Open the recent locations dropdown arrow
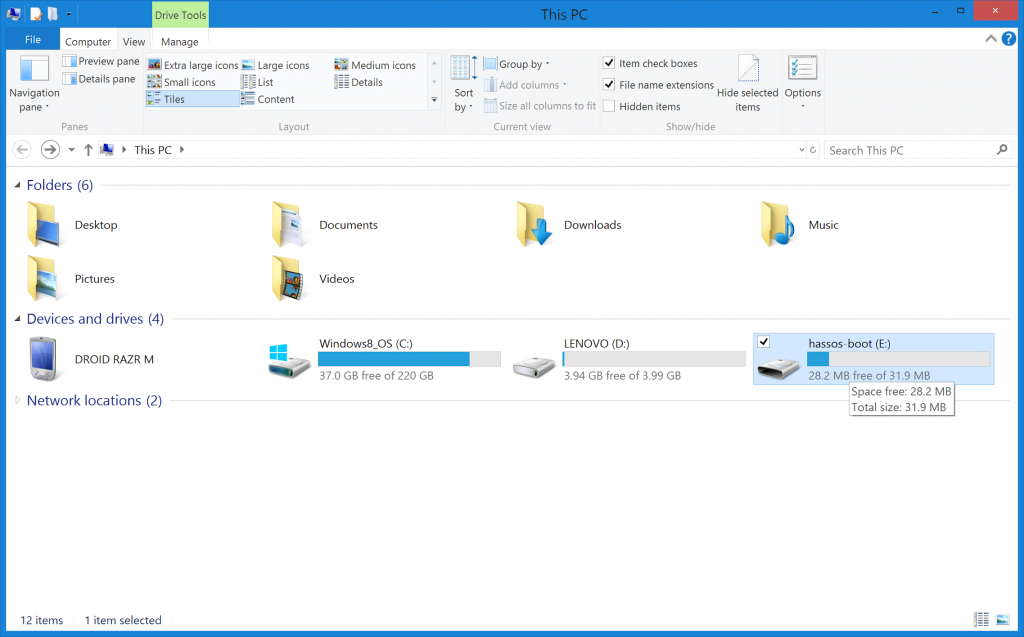Screen dimensions: 1024x637 click(71, 150)
